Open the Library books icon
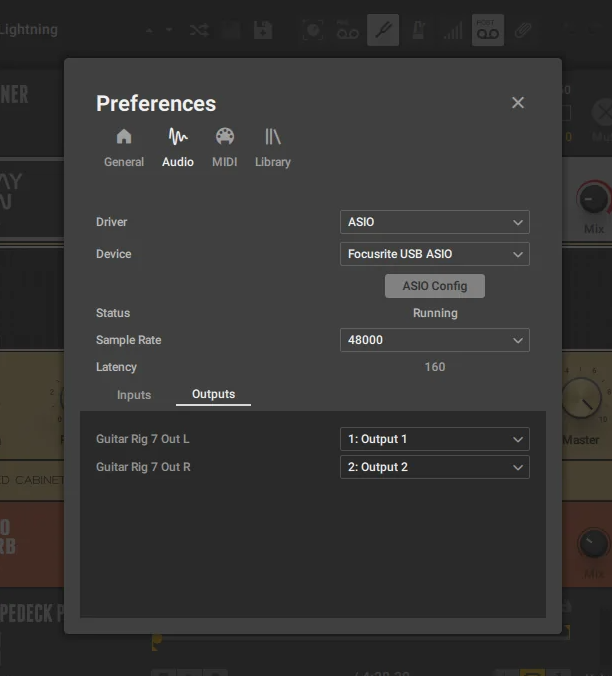The height and width of the screenshot is (676, 612). pos(272,137)
